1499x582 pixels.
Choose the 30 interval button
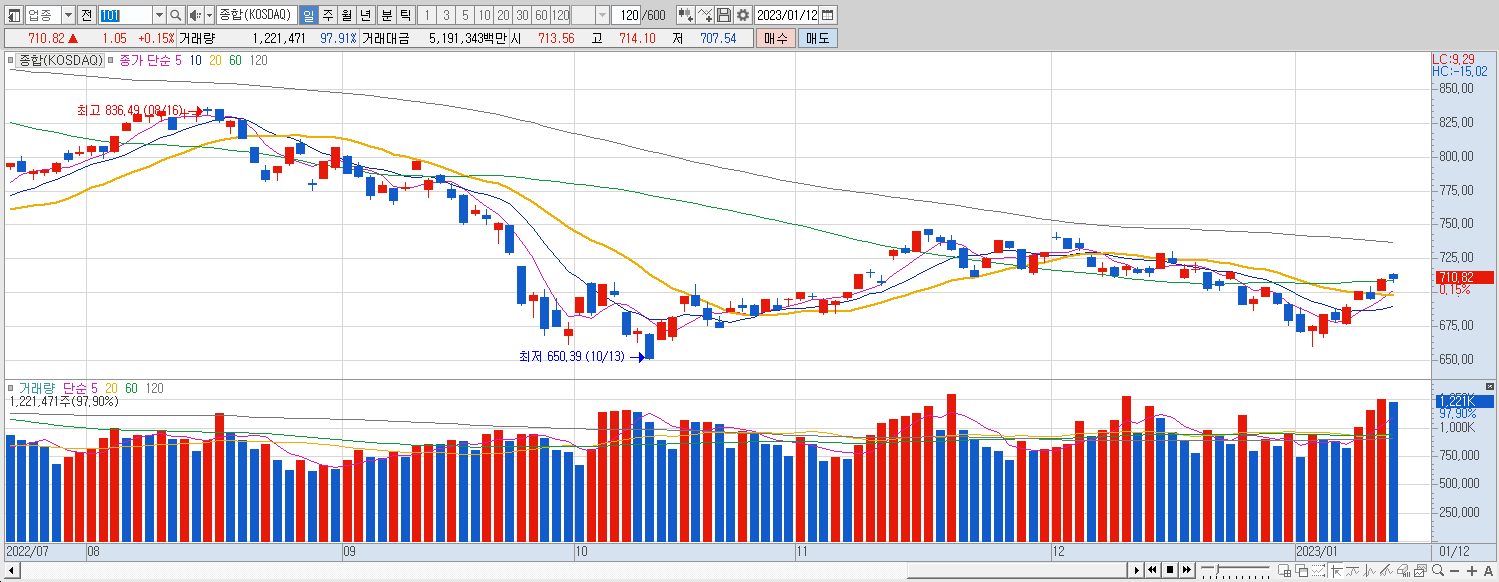pyautogui.click(x=522, y=15)
